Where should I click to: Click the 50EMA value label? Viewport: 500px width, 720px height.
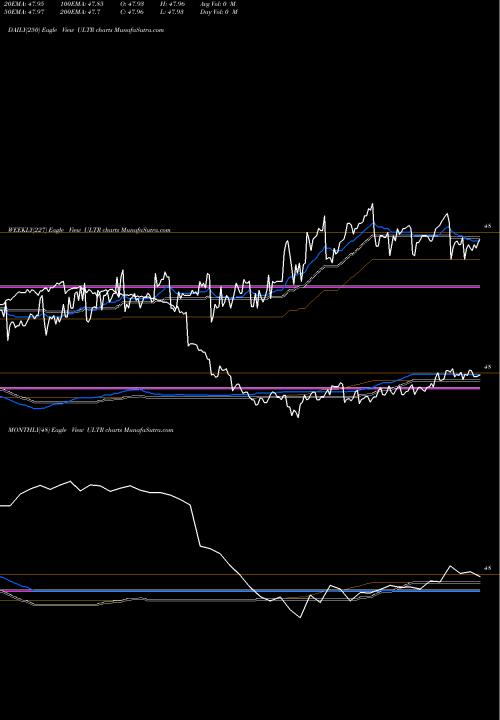pos(24,12)
